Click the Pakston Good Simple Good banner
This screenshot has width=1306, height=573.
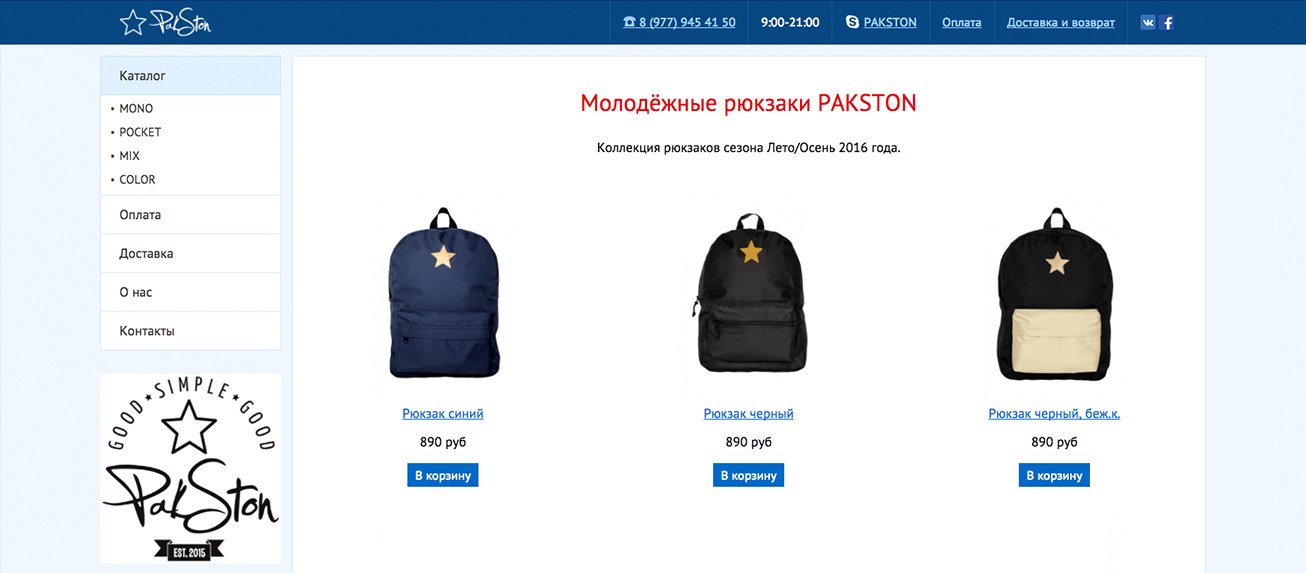pos(190,469)
